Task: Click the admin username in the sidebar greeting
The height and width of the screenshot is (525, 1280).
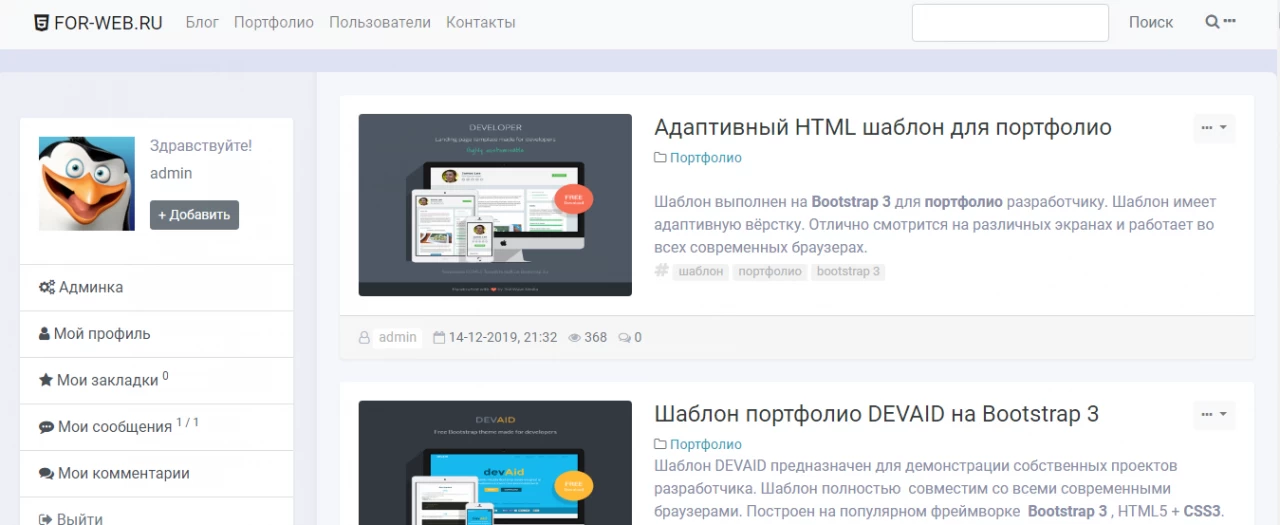Action: pyautogui.click(x=171, y=173)
